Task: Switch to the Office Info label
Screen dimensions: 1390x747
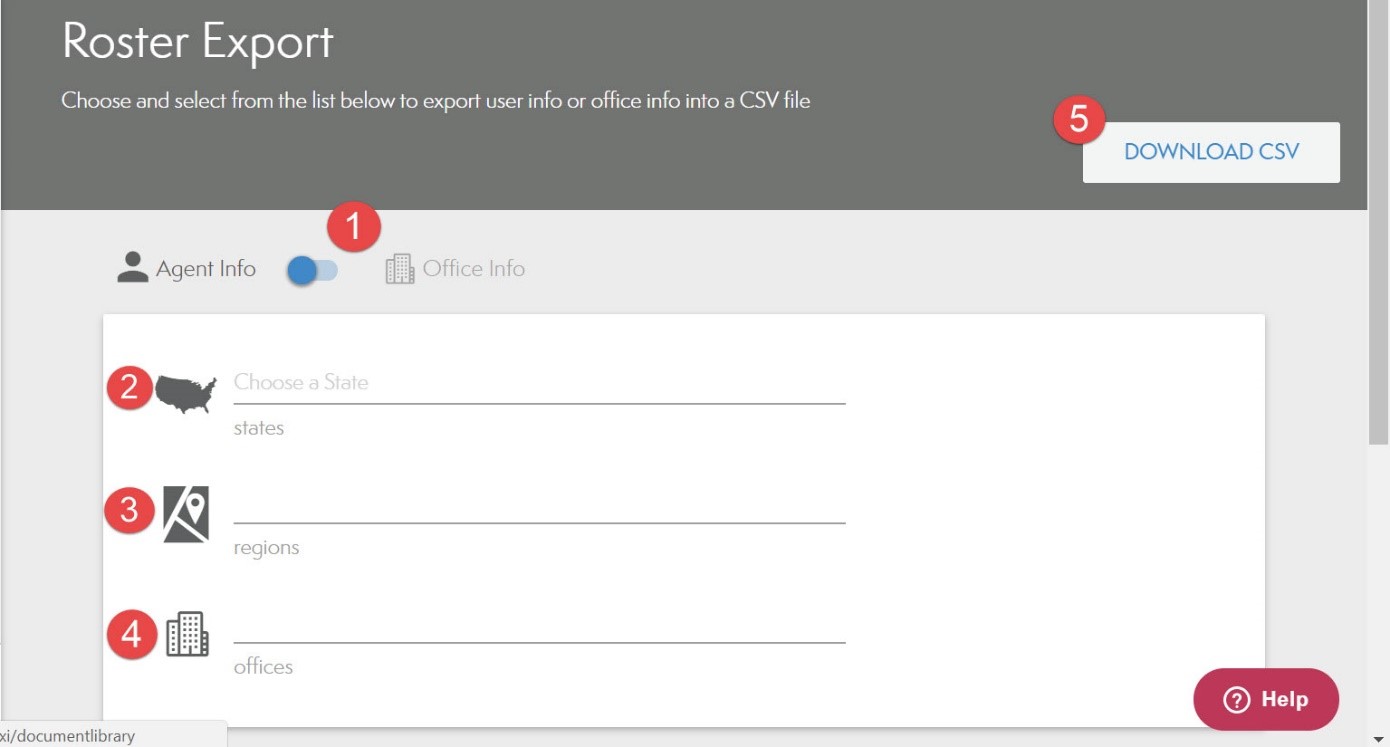Action: click(x=473, y=269)
